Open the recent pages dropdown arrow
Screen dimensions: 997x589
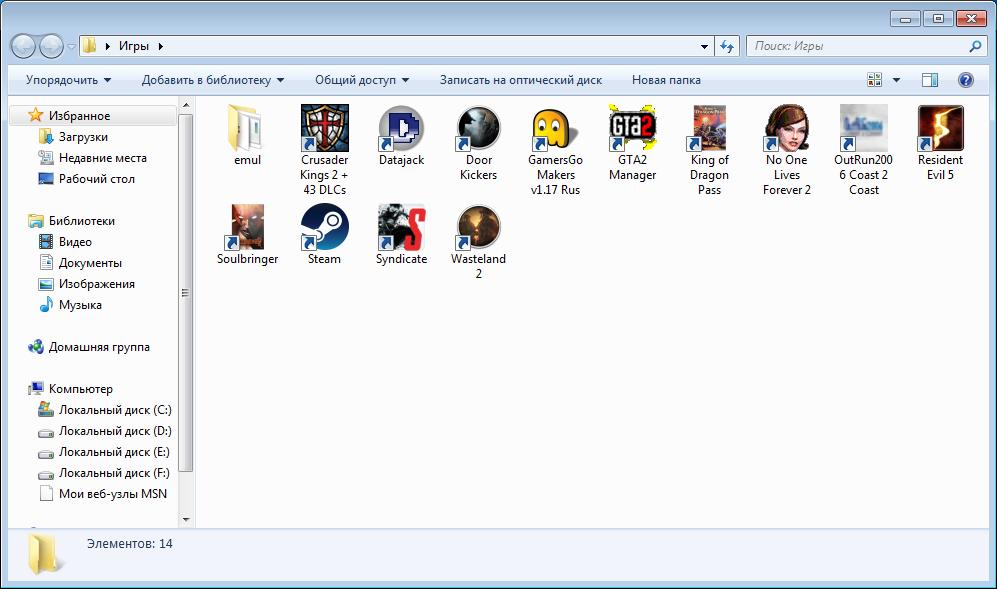71,46
